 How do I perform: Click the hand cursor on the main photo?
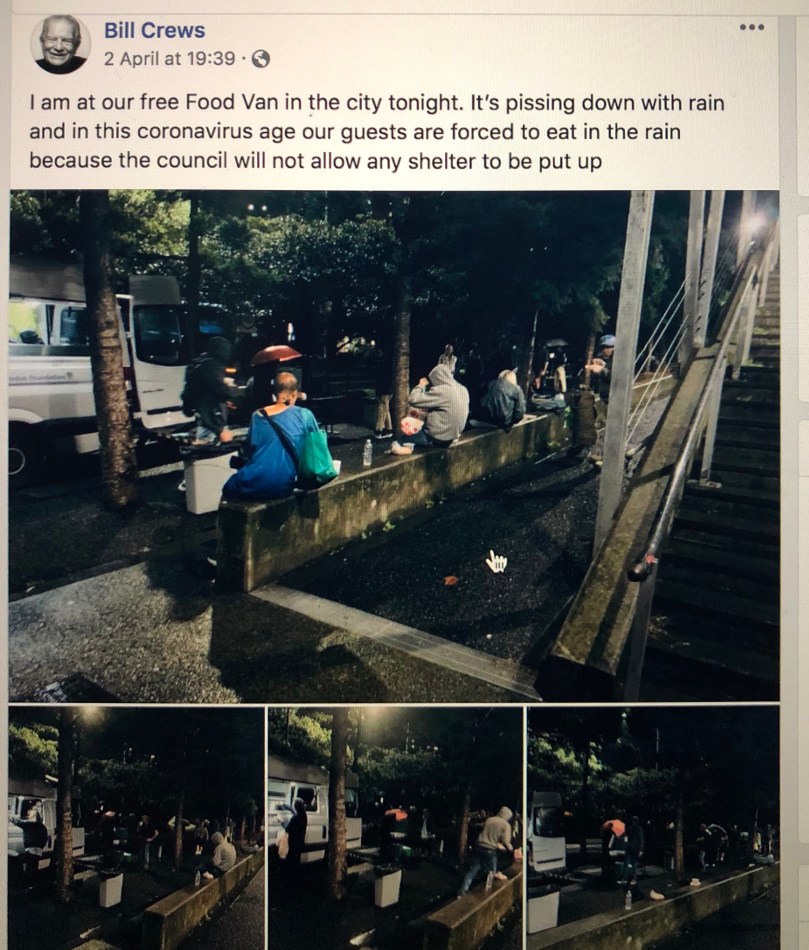coord(496,561)
